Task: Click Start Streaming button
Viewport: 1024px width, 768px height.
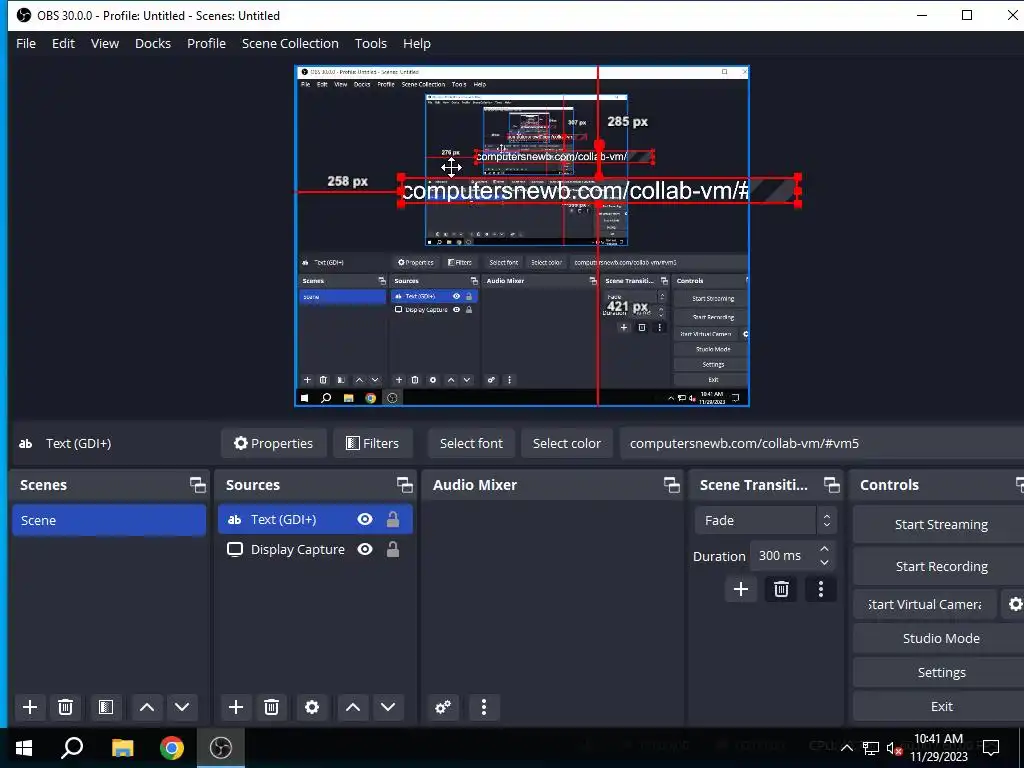Action: (940, 524)
